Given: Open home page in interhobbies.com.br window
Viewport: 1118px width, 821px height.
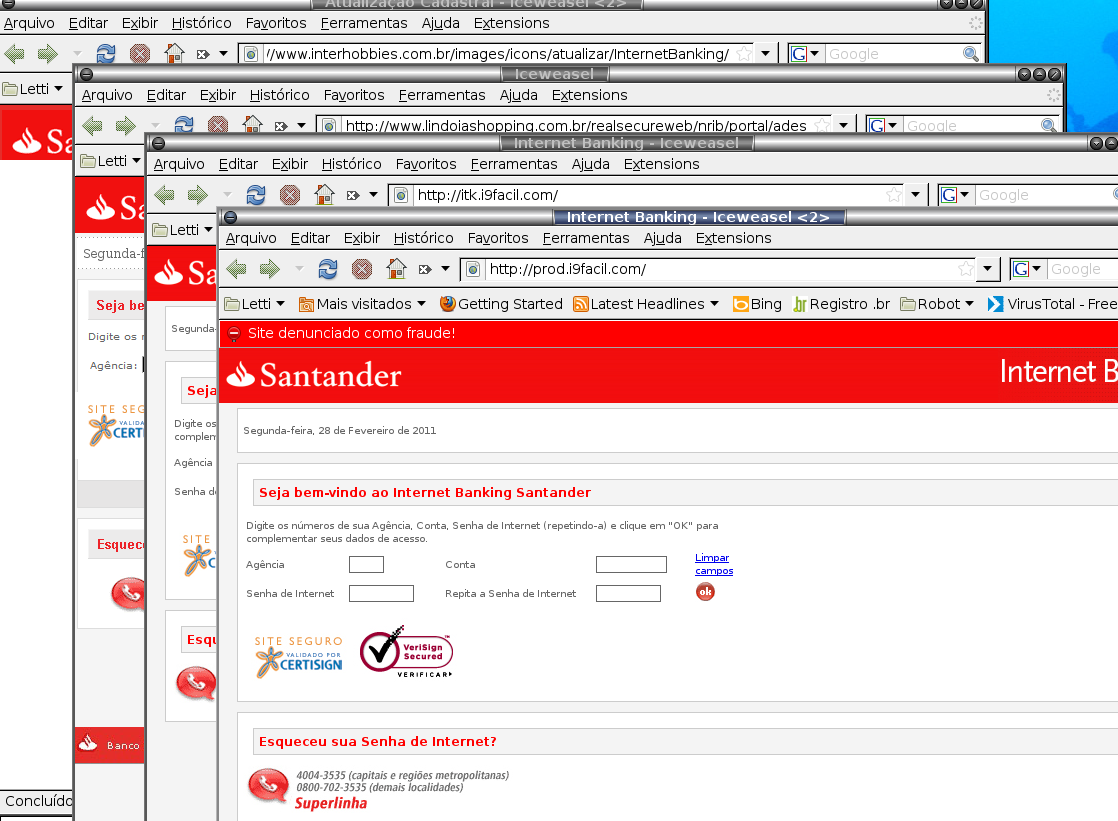Looking at the screenshot, I should [x=175, y=53].
